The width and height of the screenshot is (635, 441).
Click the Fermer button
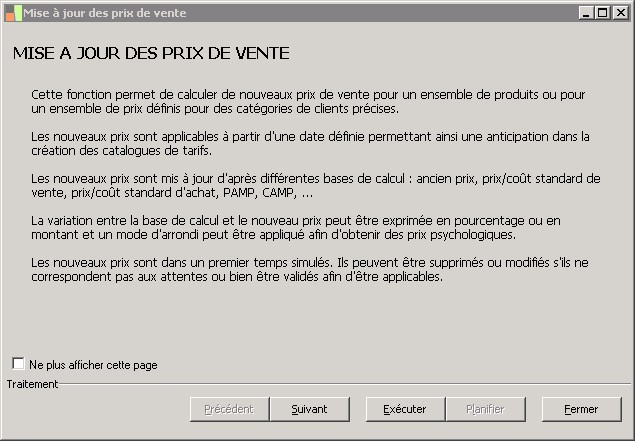click(581, 409)
